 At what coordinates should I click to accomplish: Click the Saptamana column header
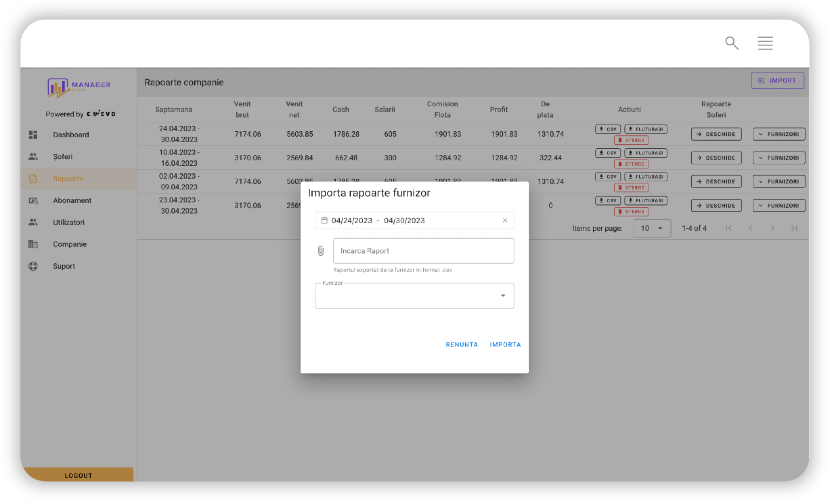174,110
